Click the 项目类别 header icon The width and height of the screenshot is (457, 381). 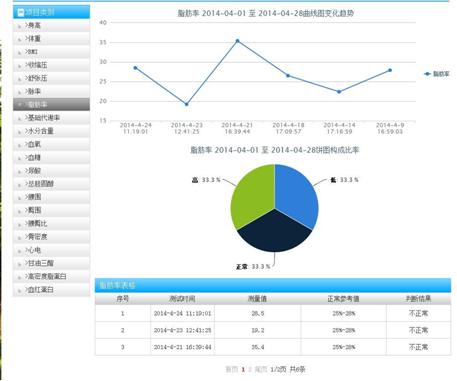20,13
